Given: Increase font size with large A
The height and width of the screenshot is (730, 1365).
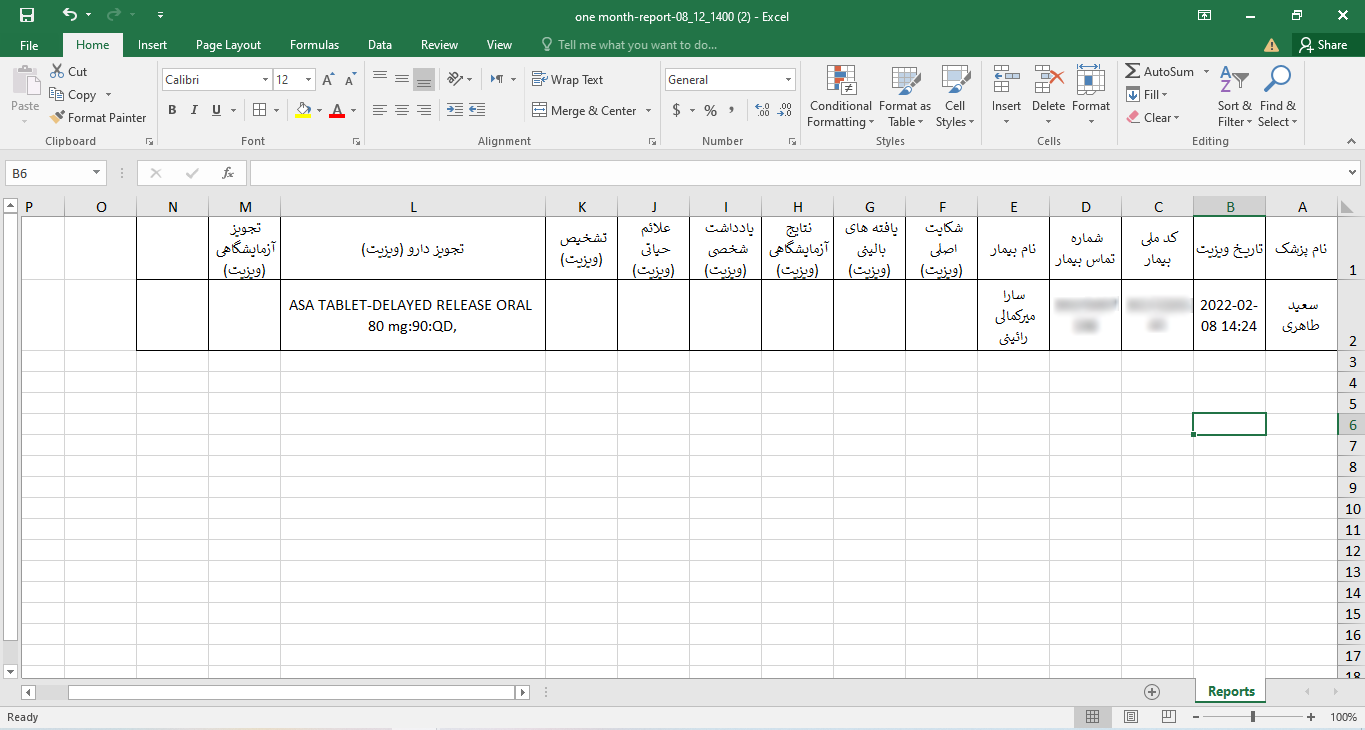Looking at the screenshot, I should tap(328, 80).
